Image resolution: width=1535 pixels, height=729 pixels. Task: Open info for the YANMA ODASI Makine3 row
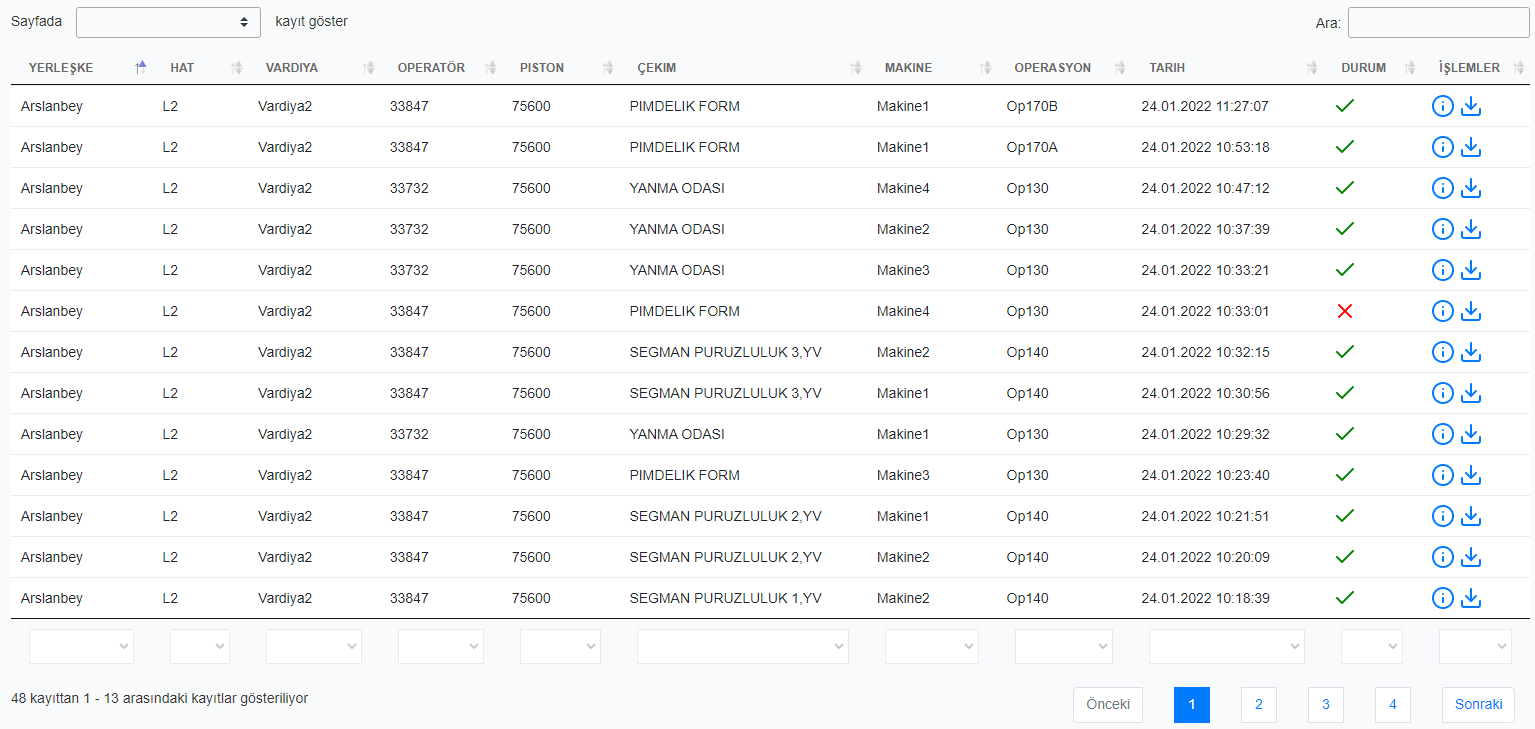point(1442,269)
